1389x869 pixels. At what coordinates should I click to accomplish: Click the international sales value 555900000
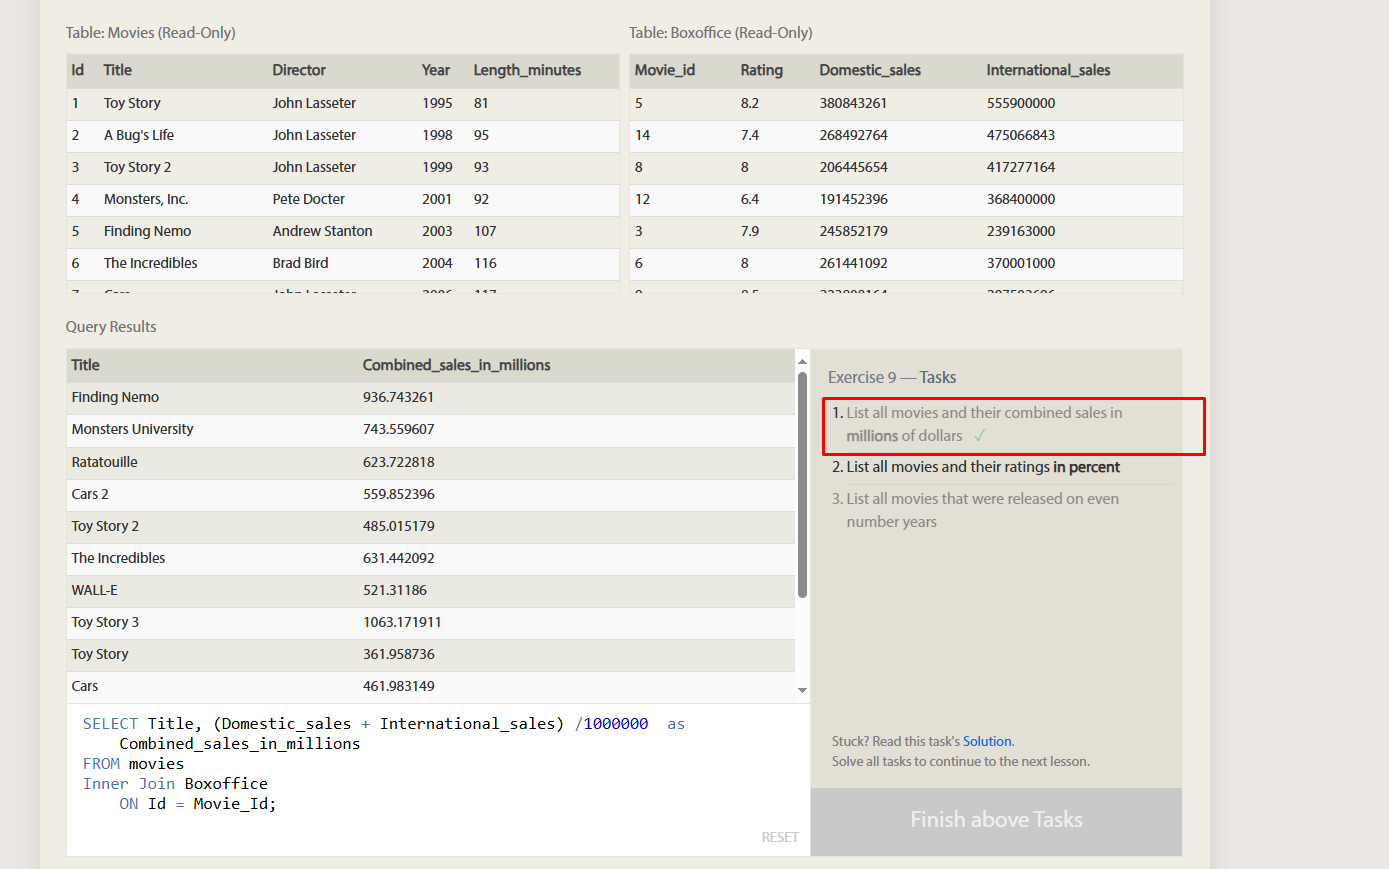(1020, 103)
